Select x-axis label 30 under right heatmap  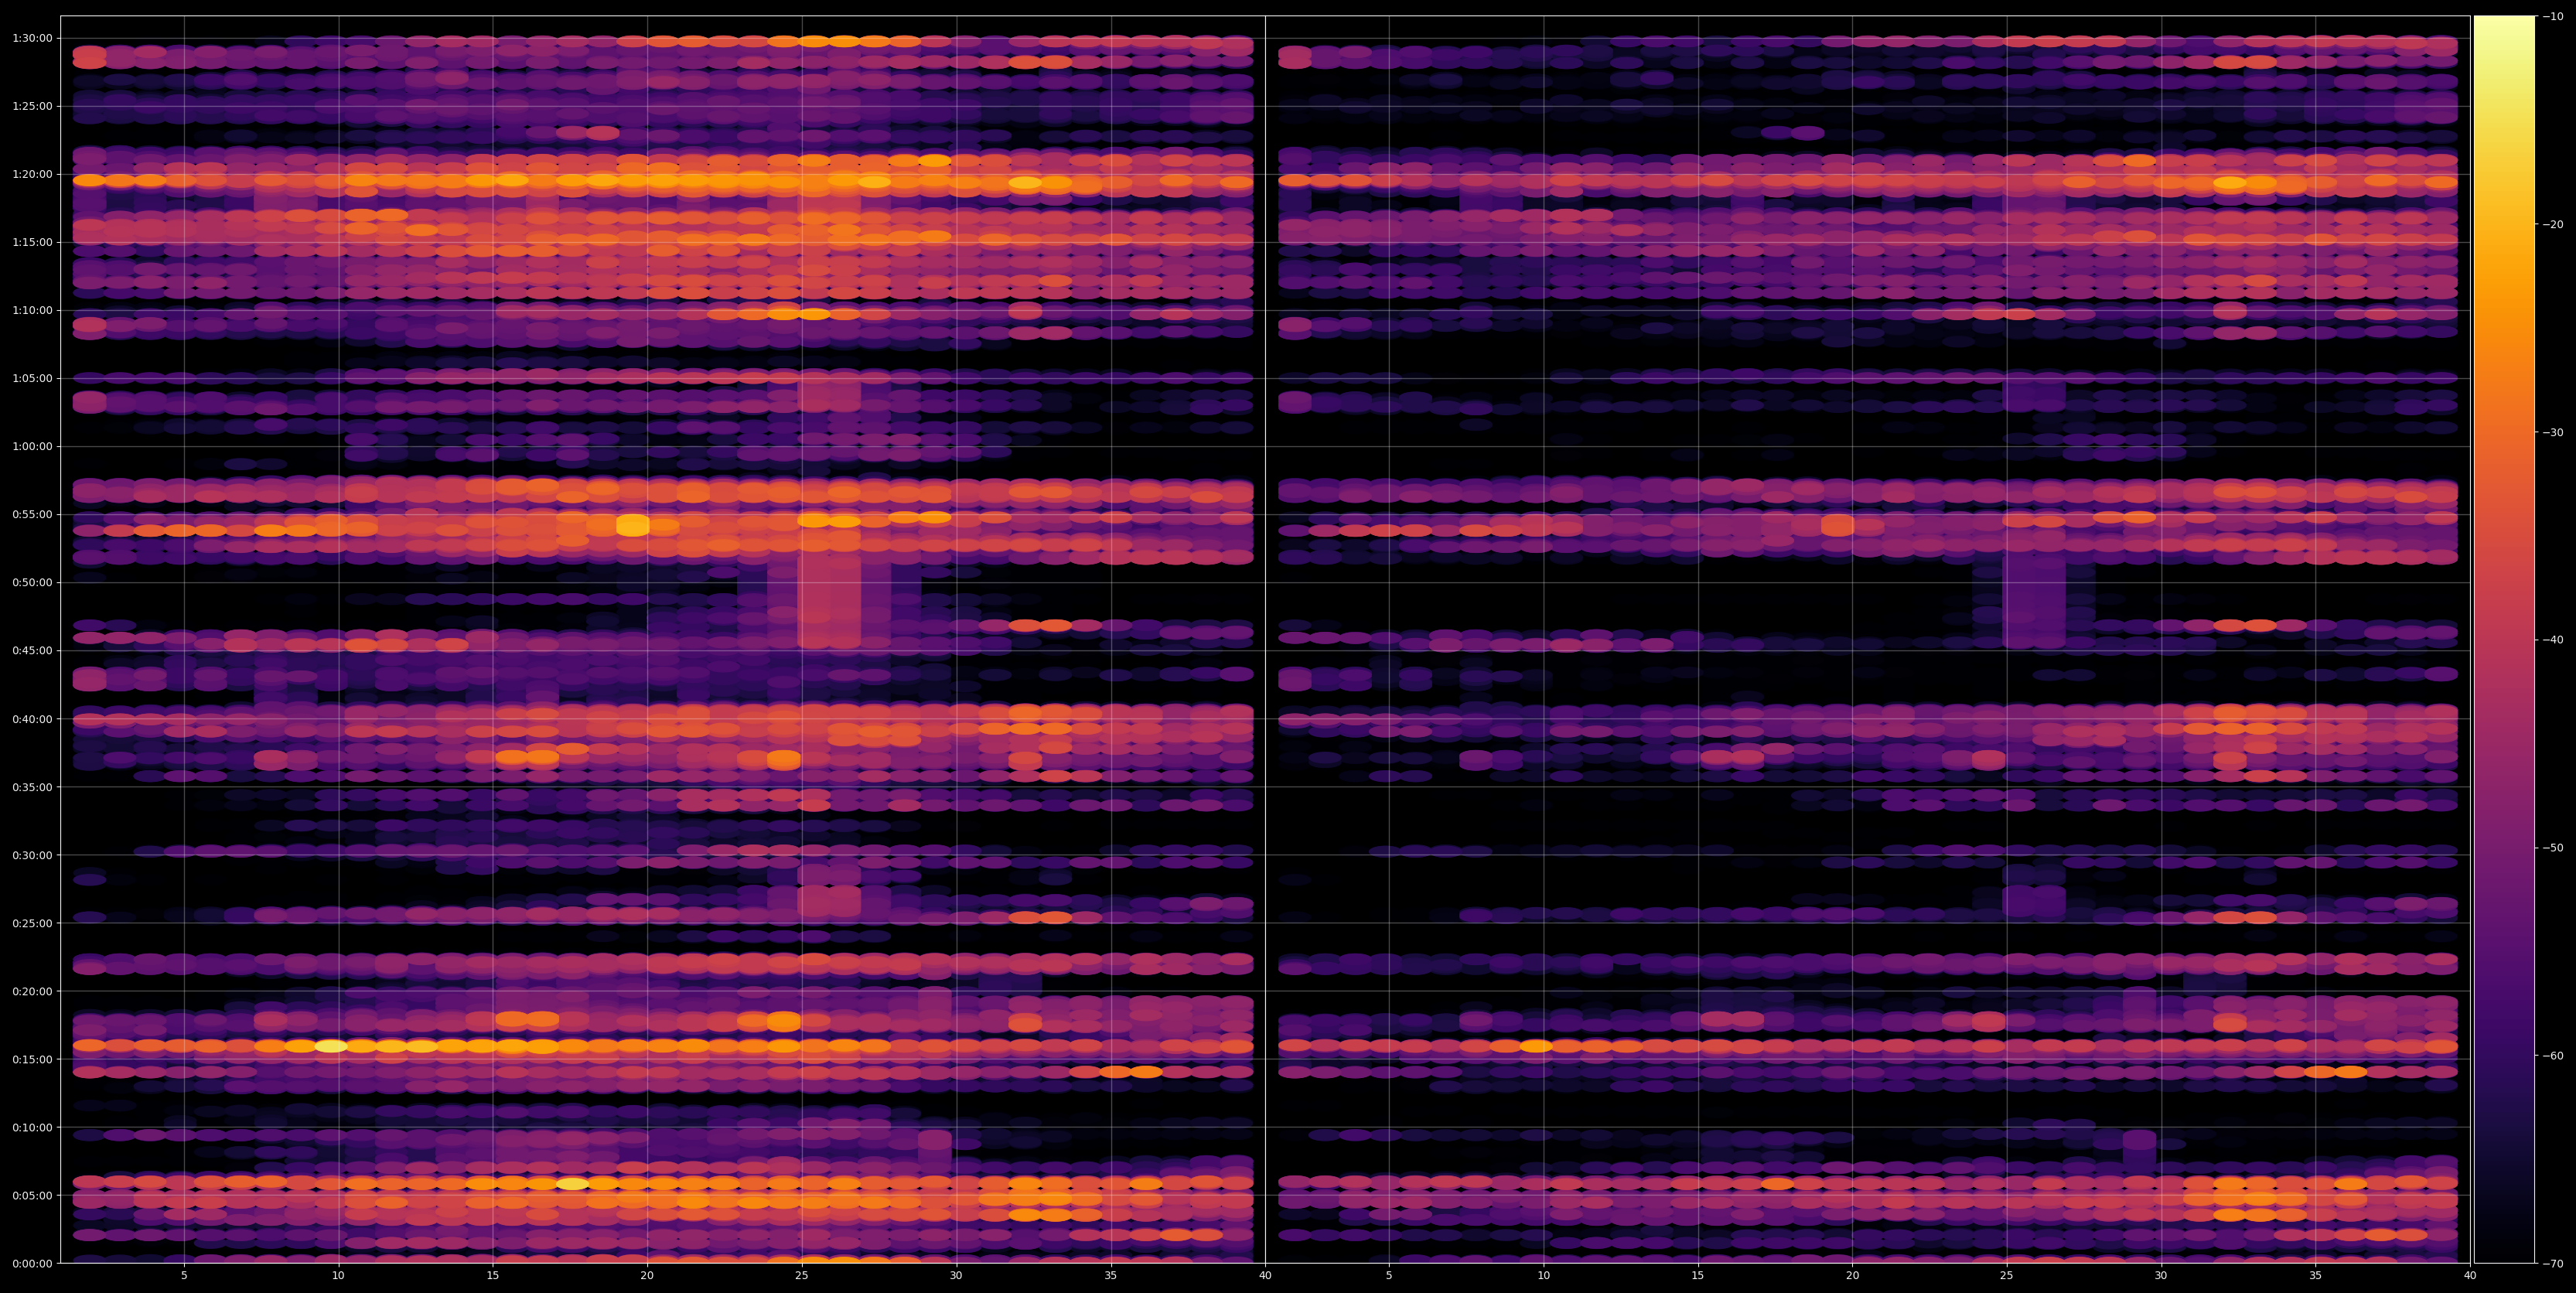[x=2161, y=1276]
